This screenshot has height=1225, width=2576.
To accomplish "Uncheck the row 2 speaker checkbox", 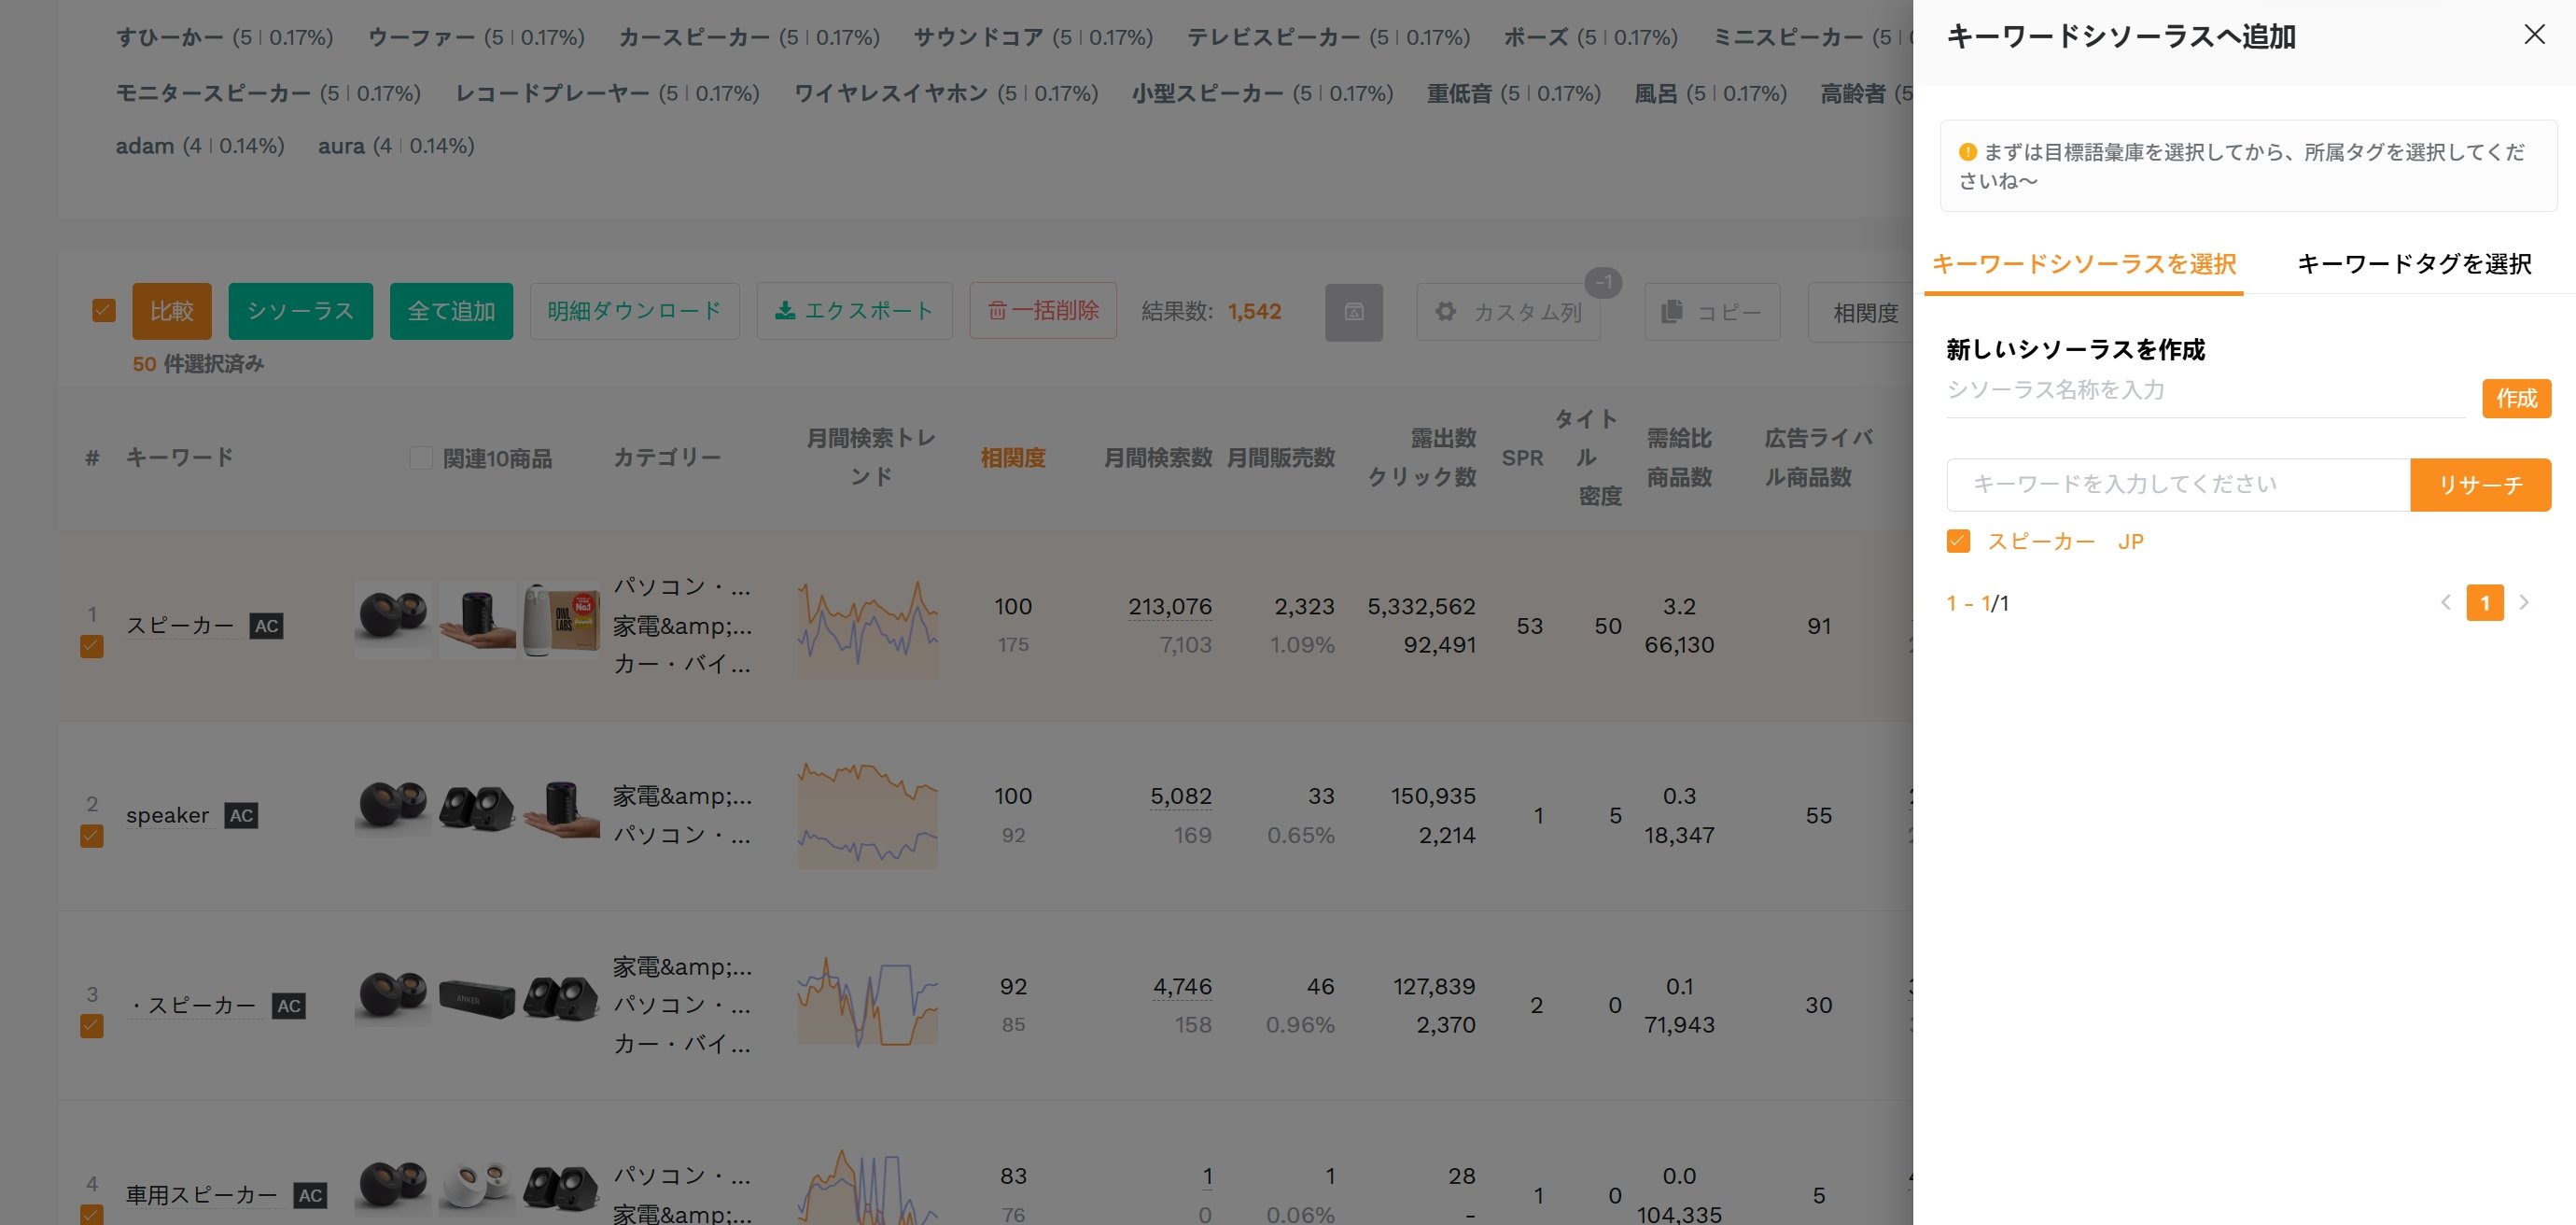I will (92, 836).
